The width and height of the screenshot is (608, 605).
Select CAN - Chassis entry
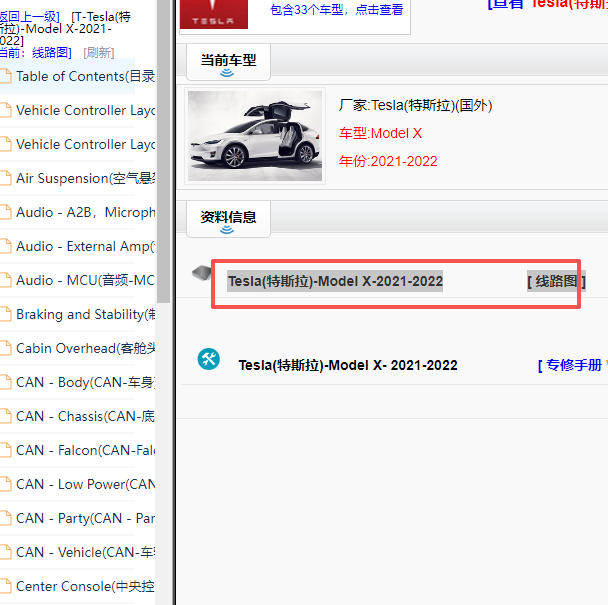85,416
